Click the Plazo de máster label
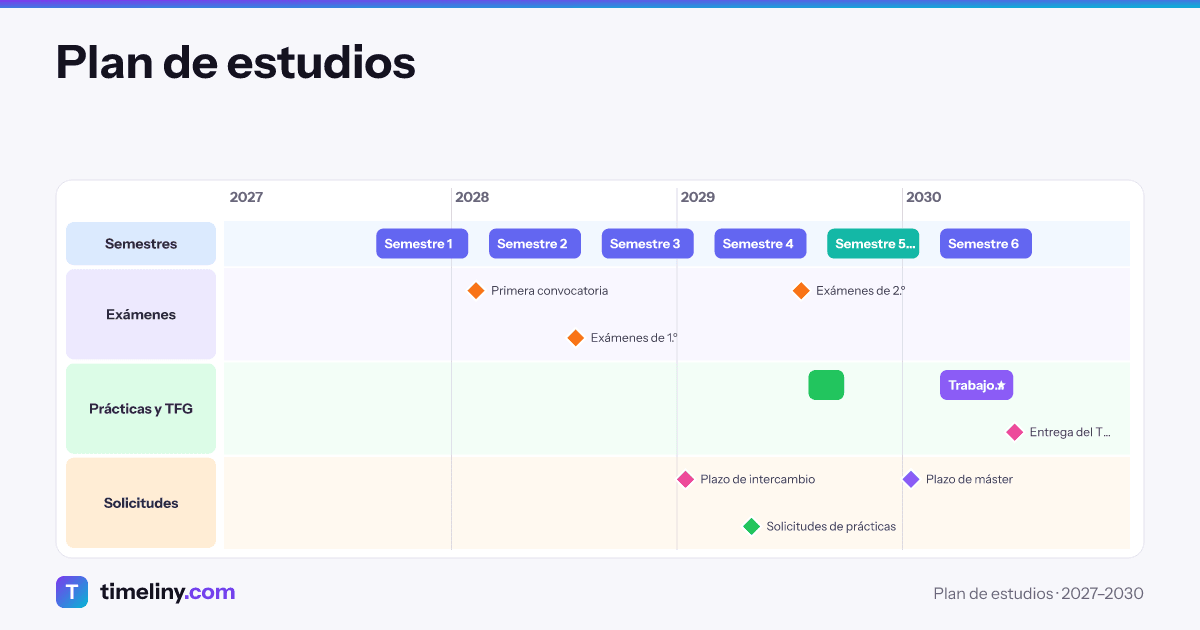 969,479
